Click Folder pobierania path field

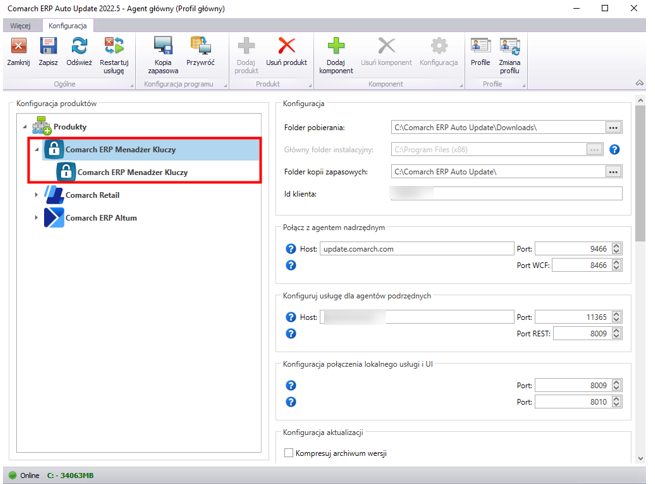[x=498, y=127]
